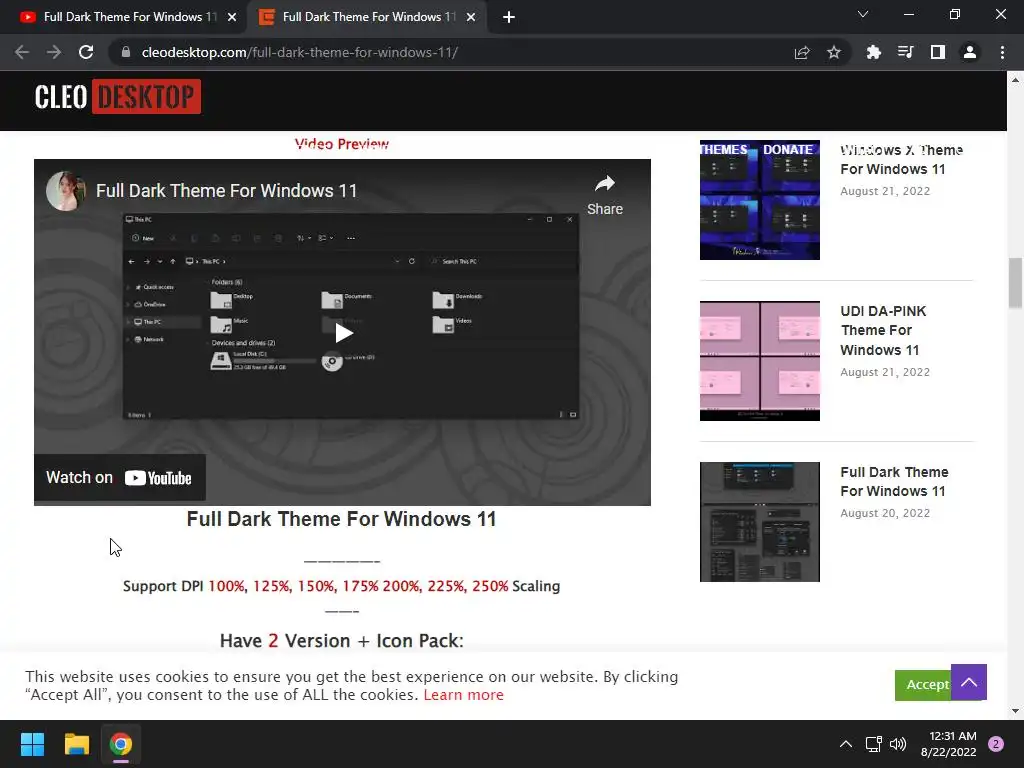Open the sidebar Full Dark Theme thumbnail
The height and width of the screenshot is (768, 1024).
(x=760, y=522)
